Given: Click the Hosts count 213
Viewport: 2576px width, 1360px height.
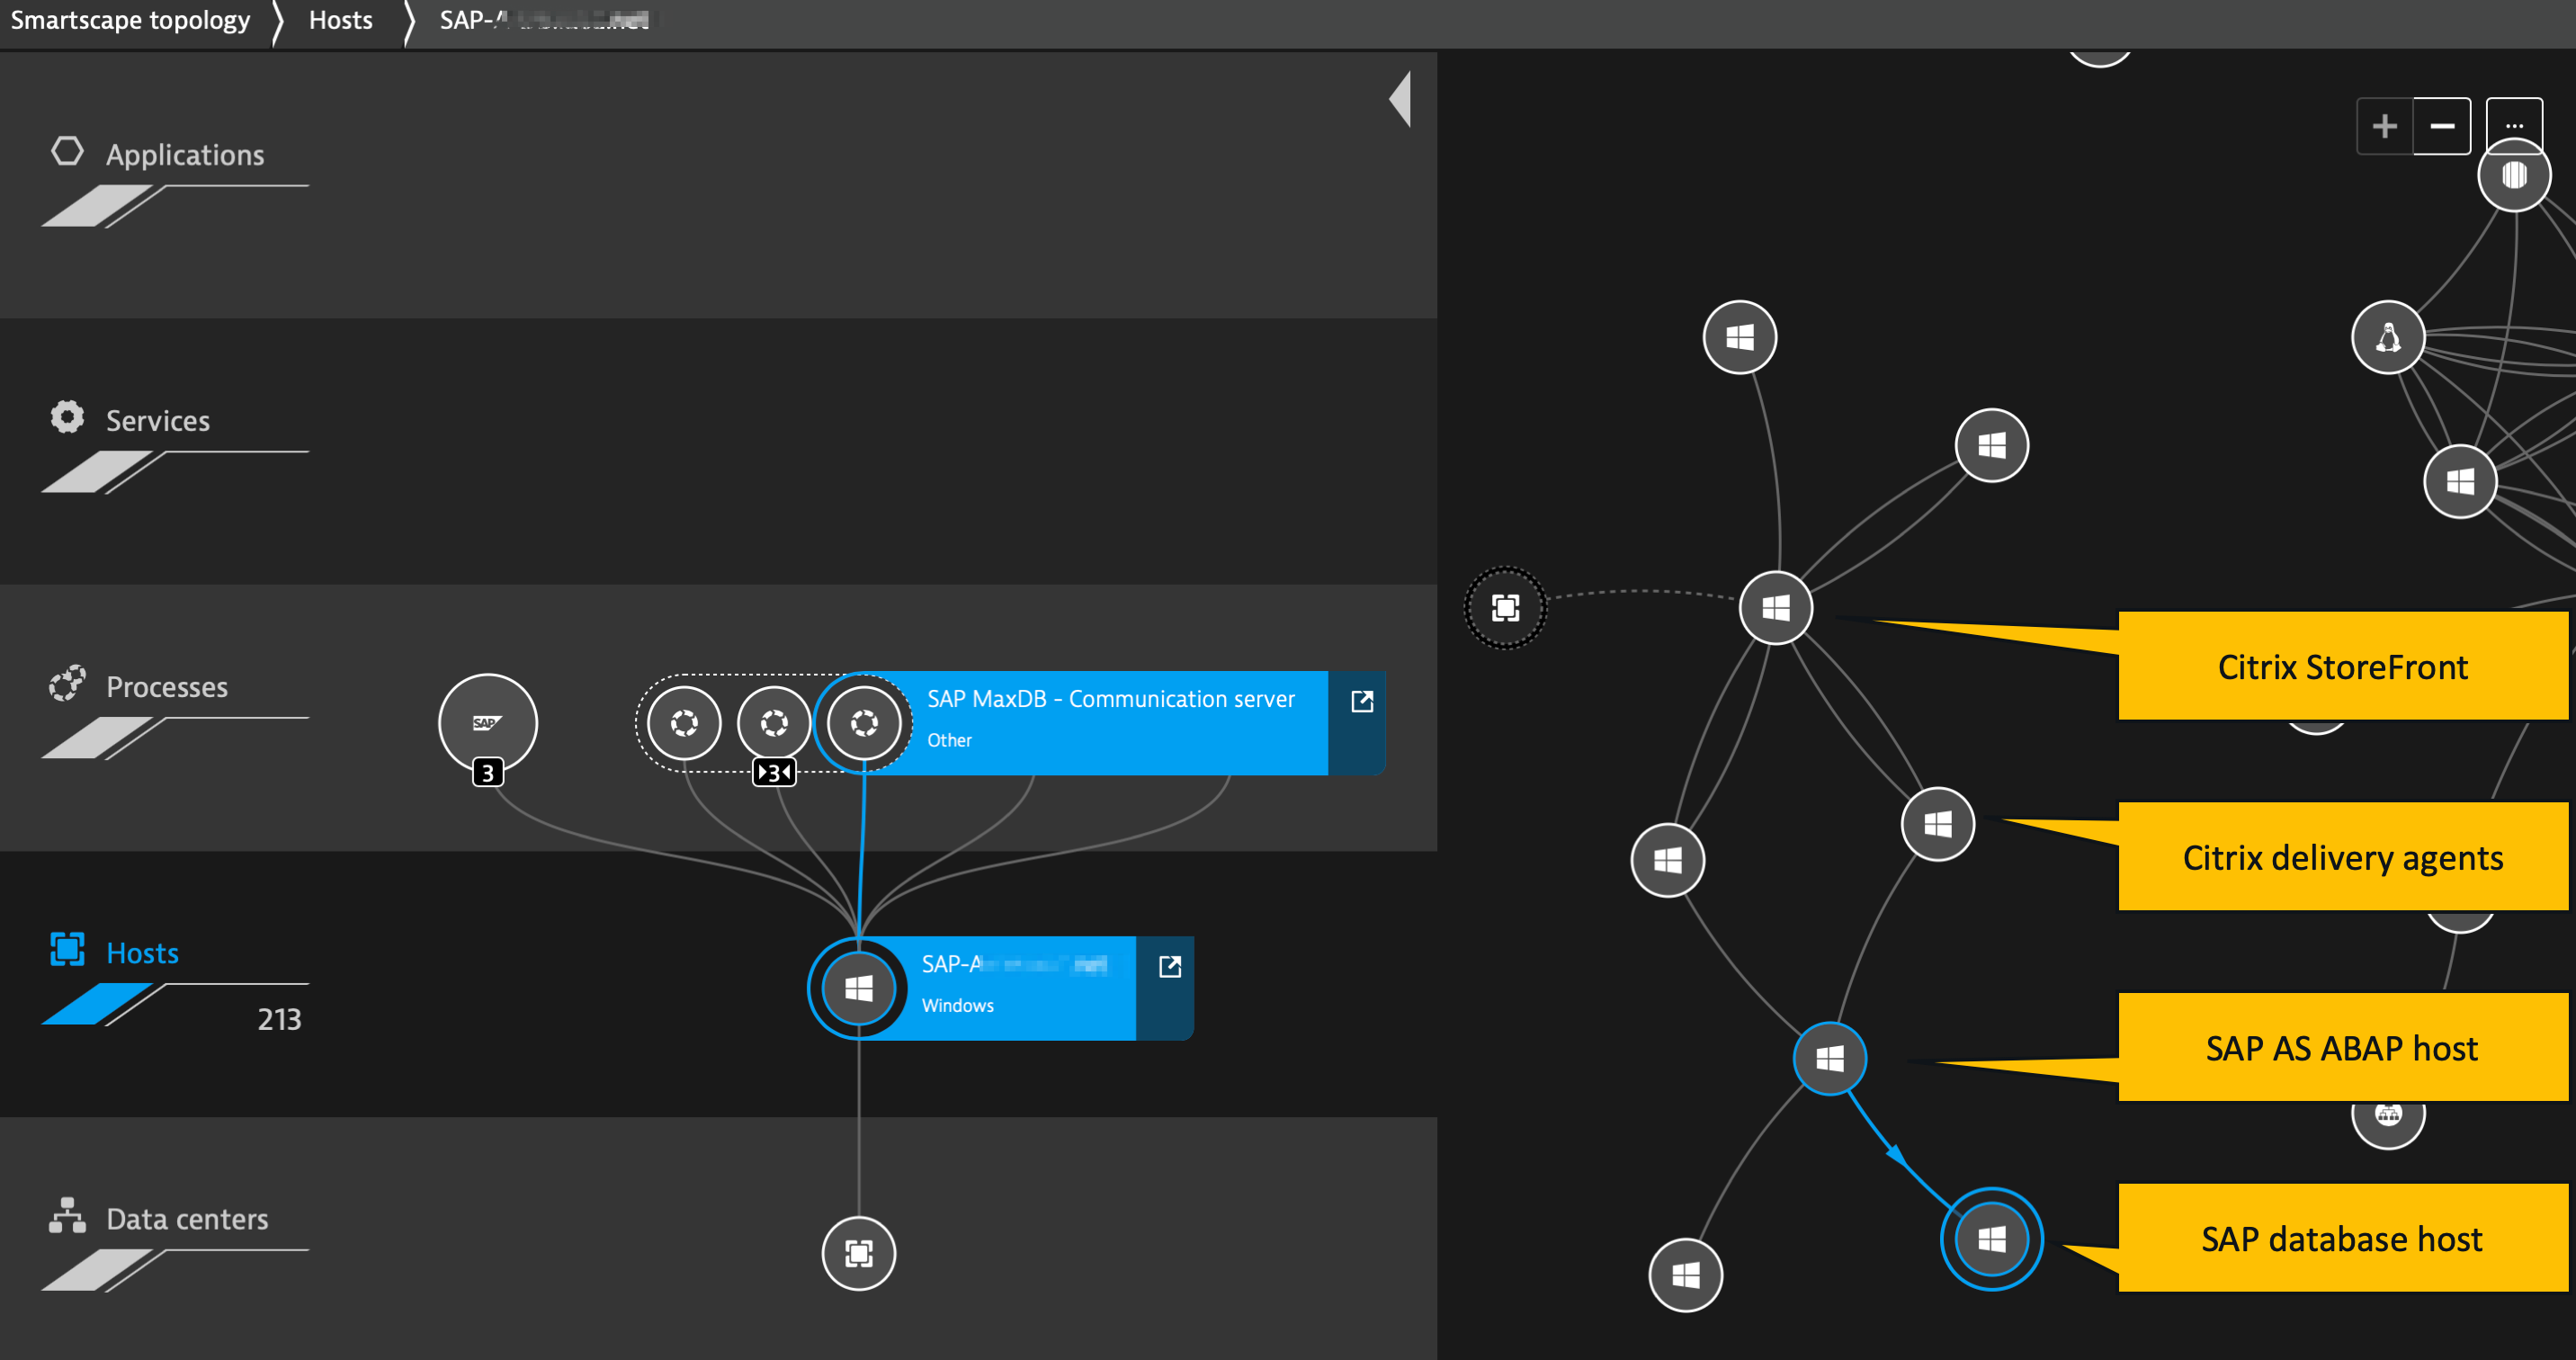Looking at the screenshot, I should (279, 1019).
